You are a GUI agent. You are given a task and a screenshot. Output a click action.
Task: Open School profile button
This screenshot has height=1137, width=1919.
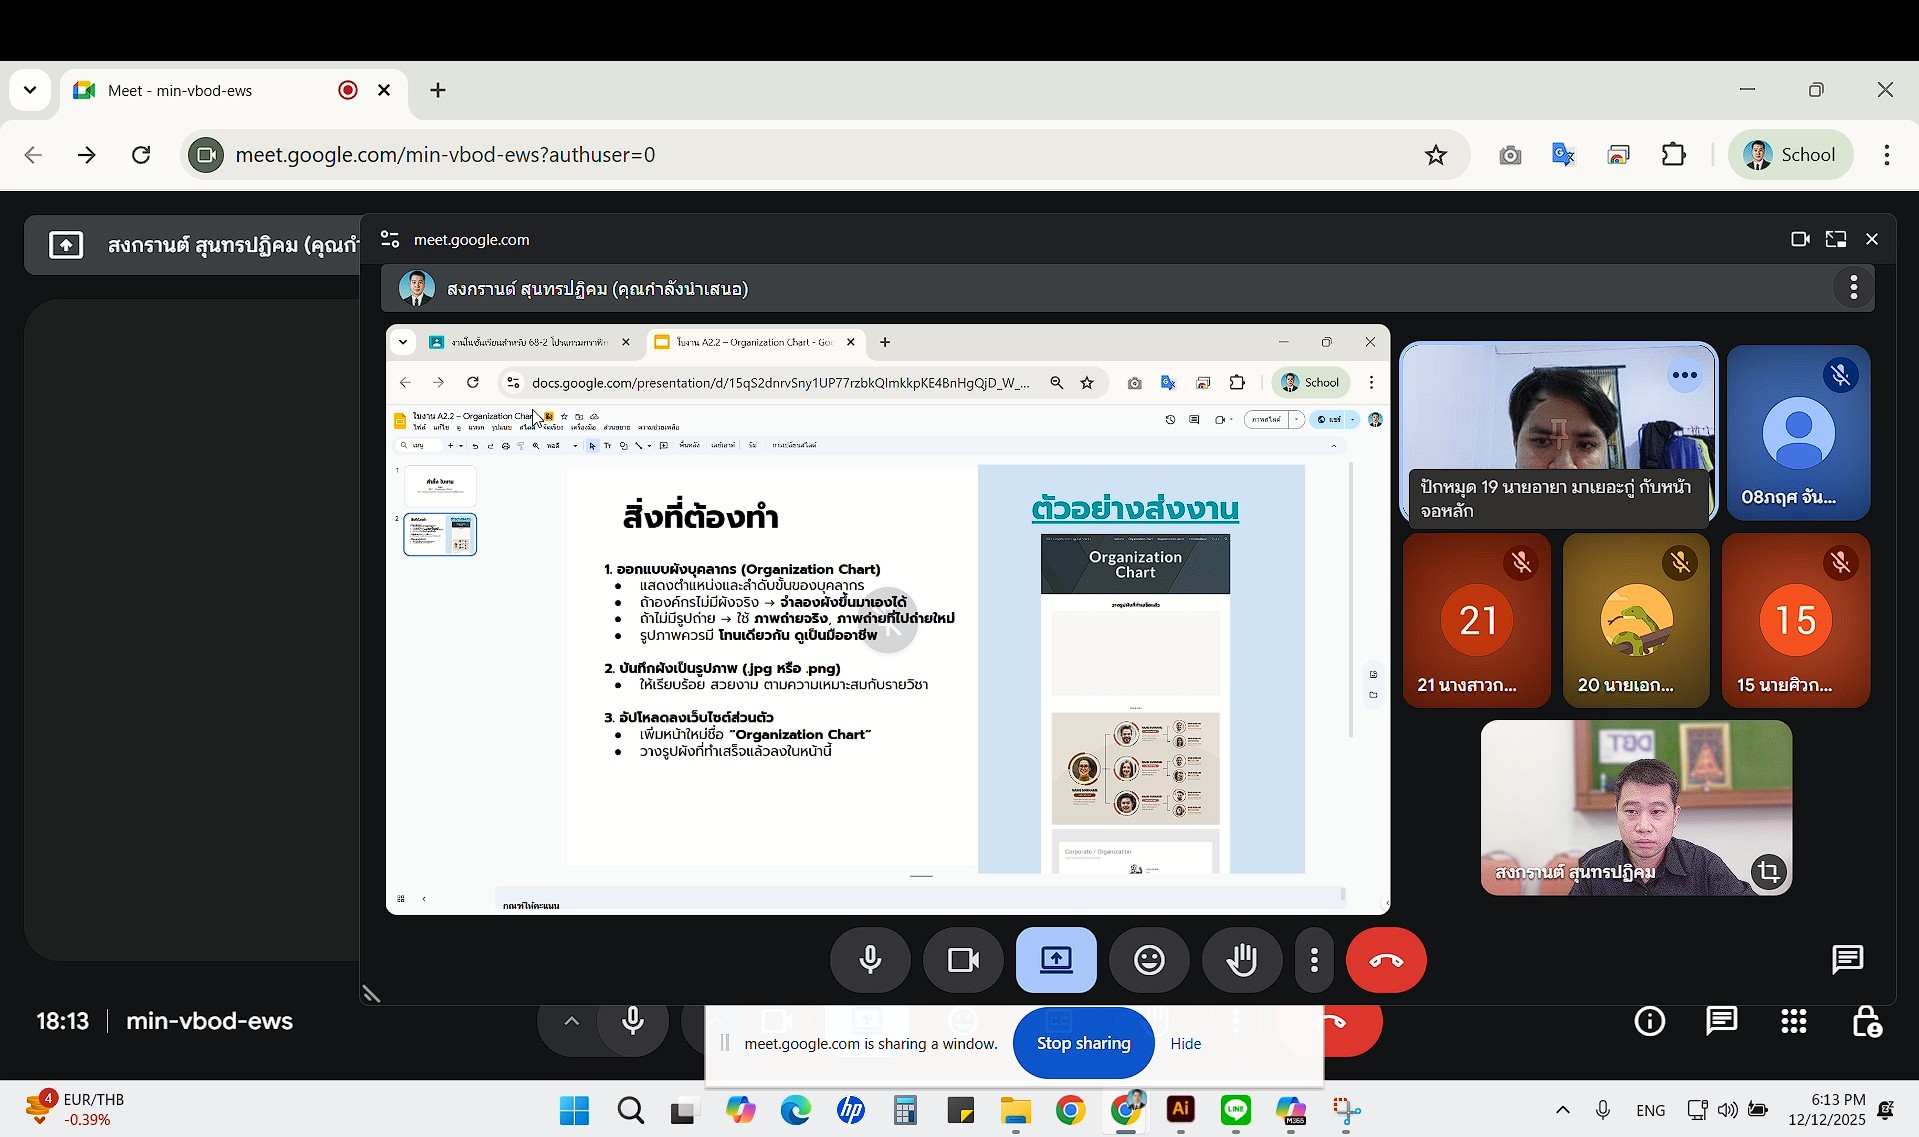point(1791,155)
